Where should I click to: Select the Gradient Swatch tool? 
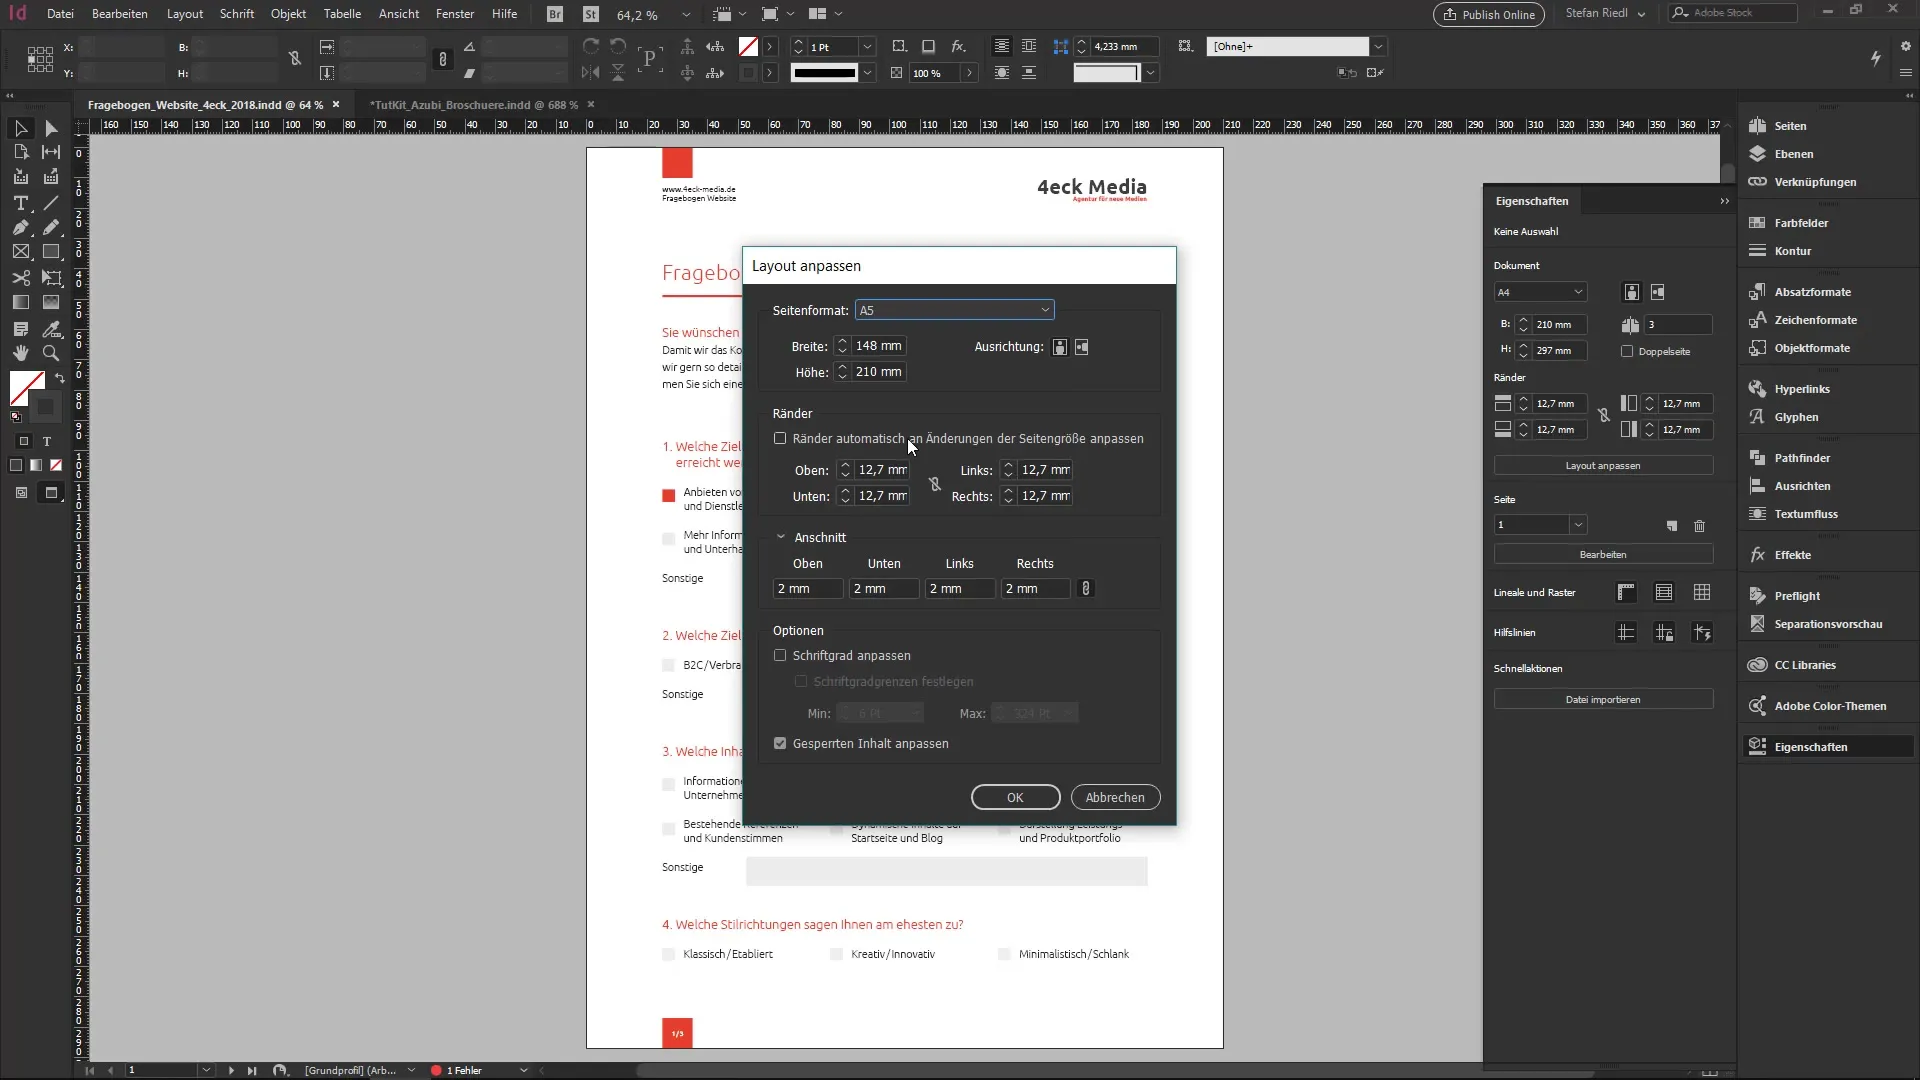click(x=20, y=302)
